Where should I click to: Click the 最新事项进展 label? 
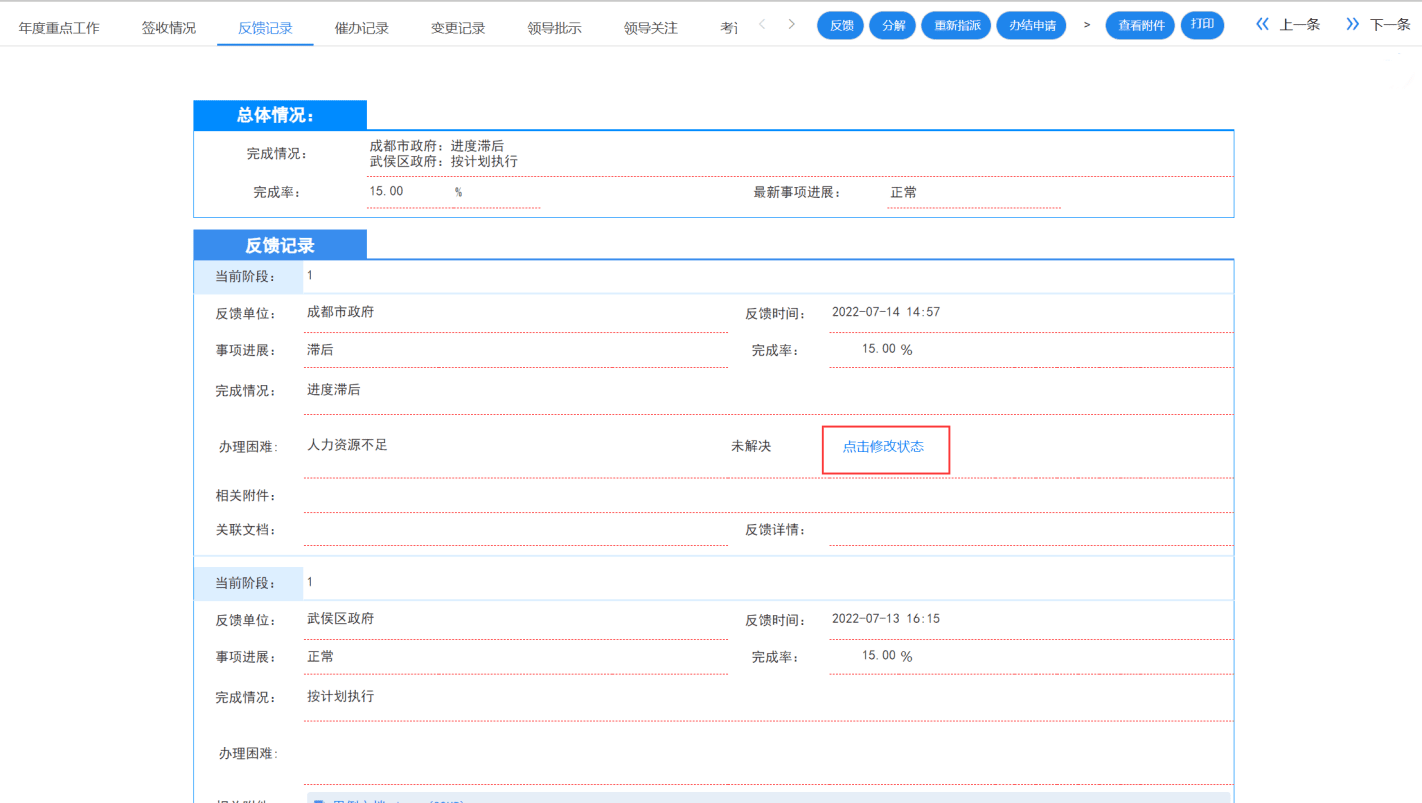pyautogui.click(x=797, y=192)
